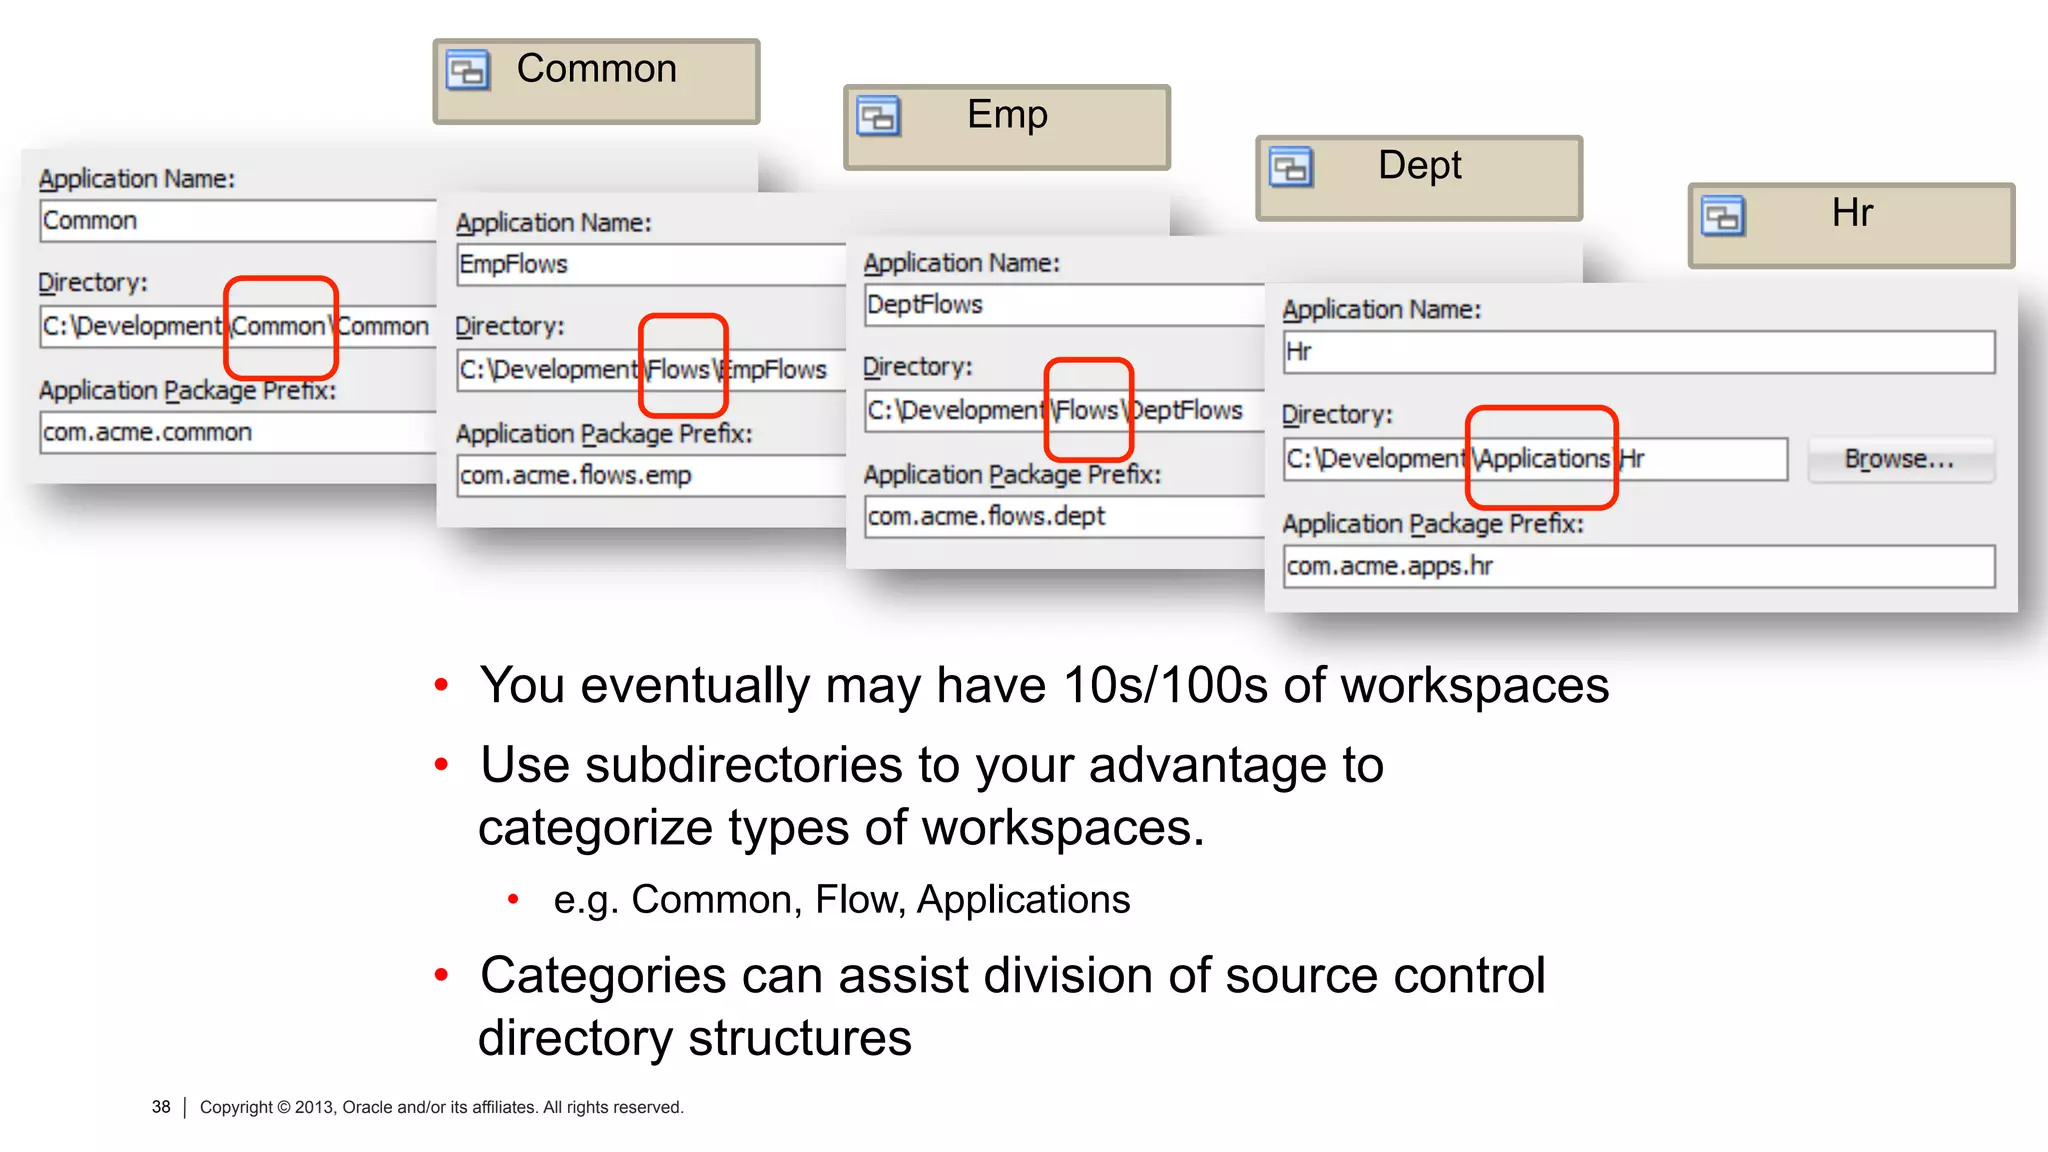Click Directory field with Flows\DeptFlows path
2048x1152 pixels.
[1065, 411]
